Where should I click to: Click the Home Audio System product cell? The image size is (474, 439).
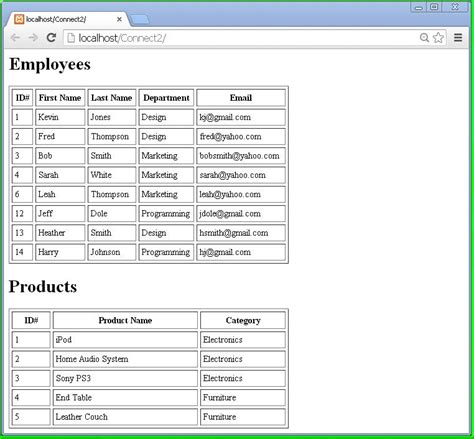pyautogui.click(x=125, y=359)
